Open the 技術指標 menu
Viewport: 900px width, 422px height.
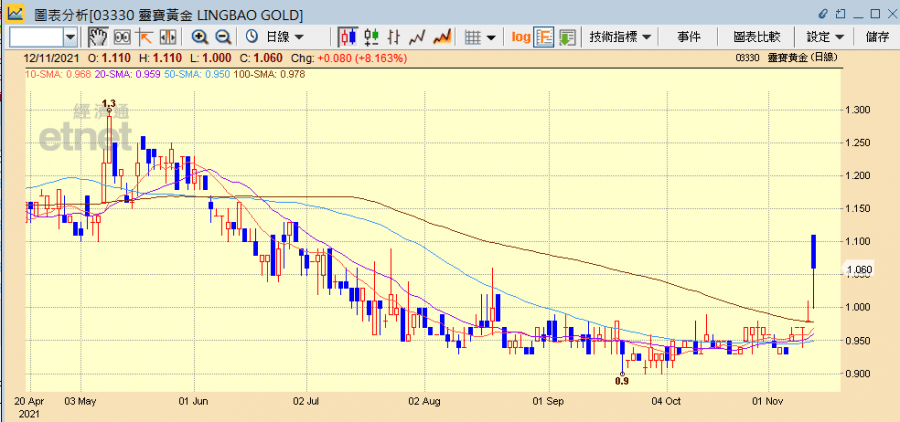pos(620,37)
